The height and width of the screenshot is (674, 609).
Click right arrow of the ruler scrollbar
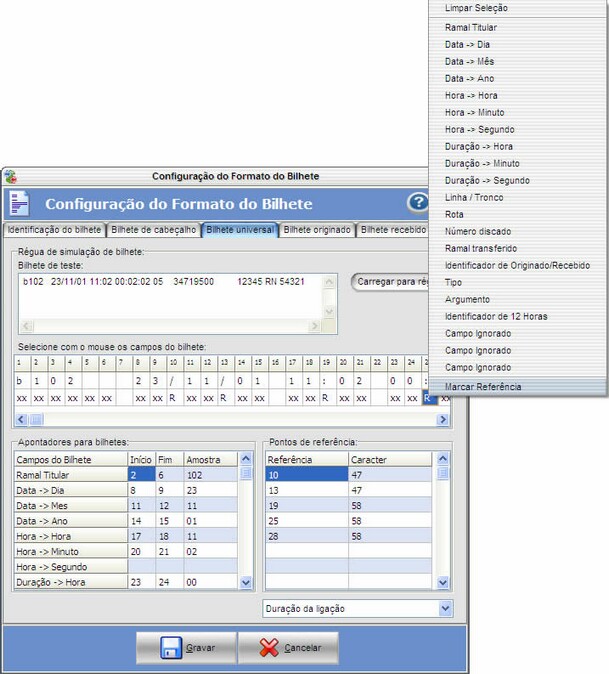click(x=442, y=419)
